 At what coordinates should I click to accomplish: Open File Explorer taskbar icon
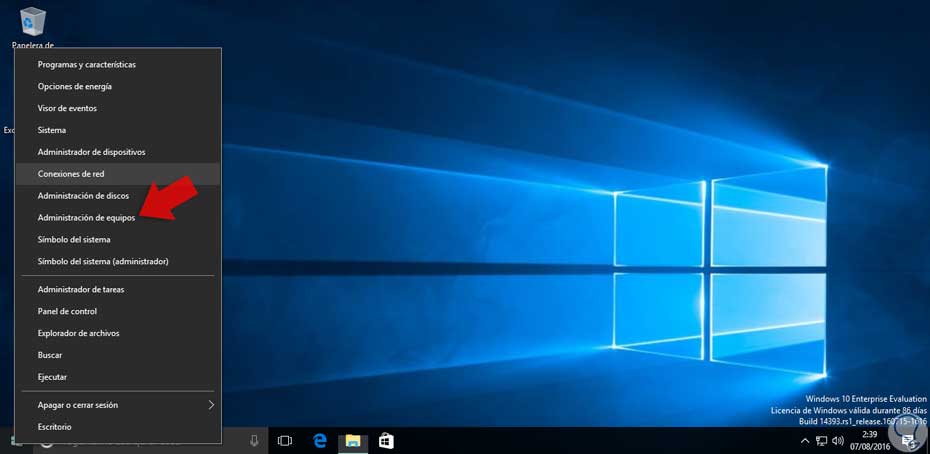click(353, 441)
